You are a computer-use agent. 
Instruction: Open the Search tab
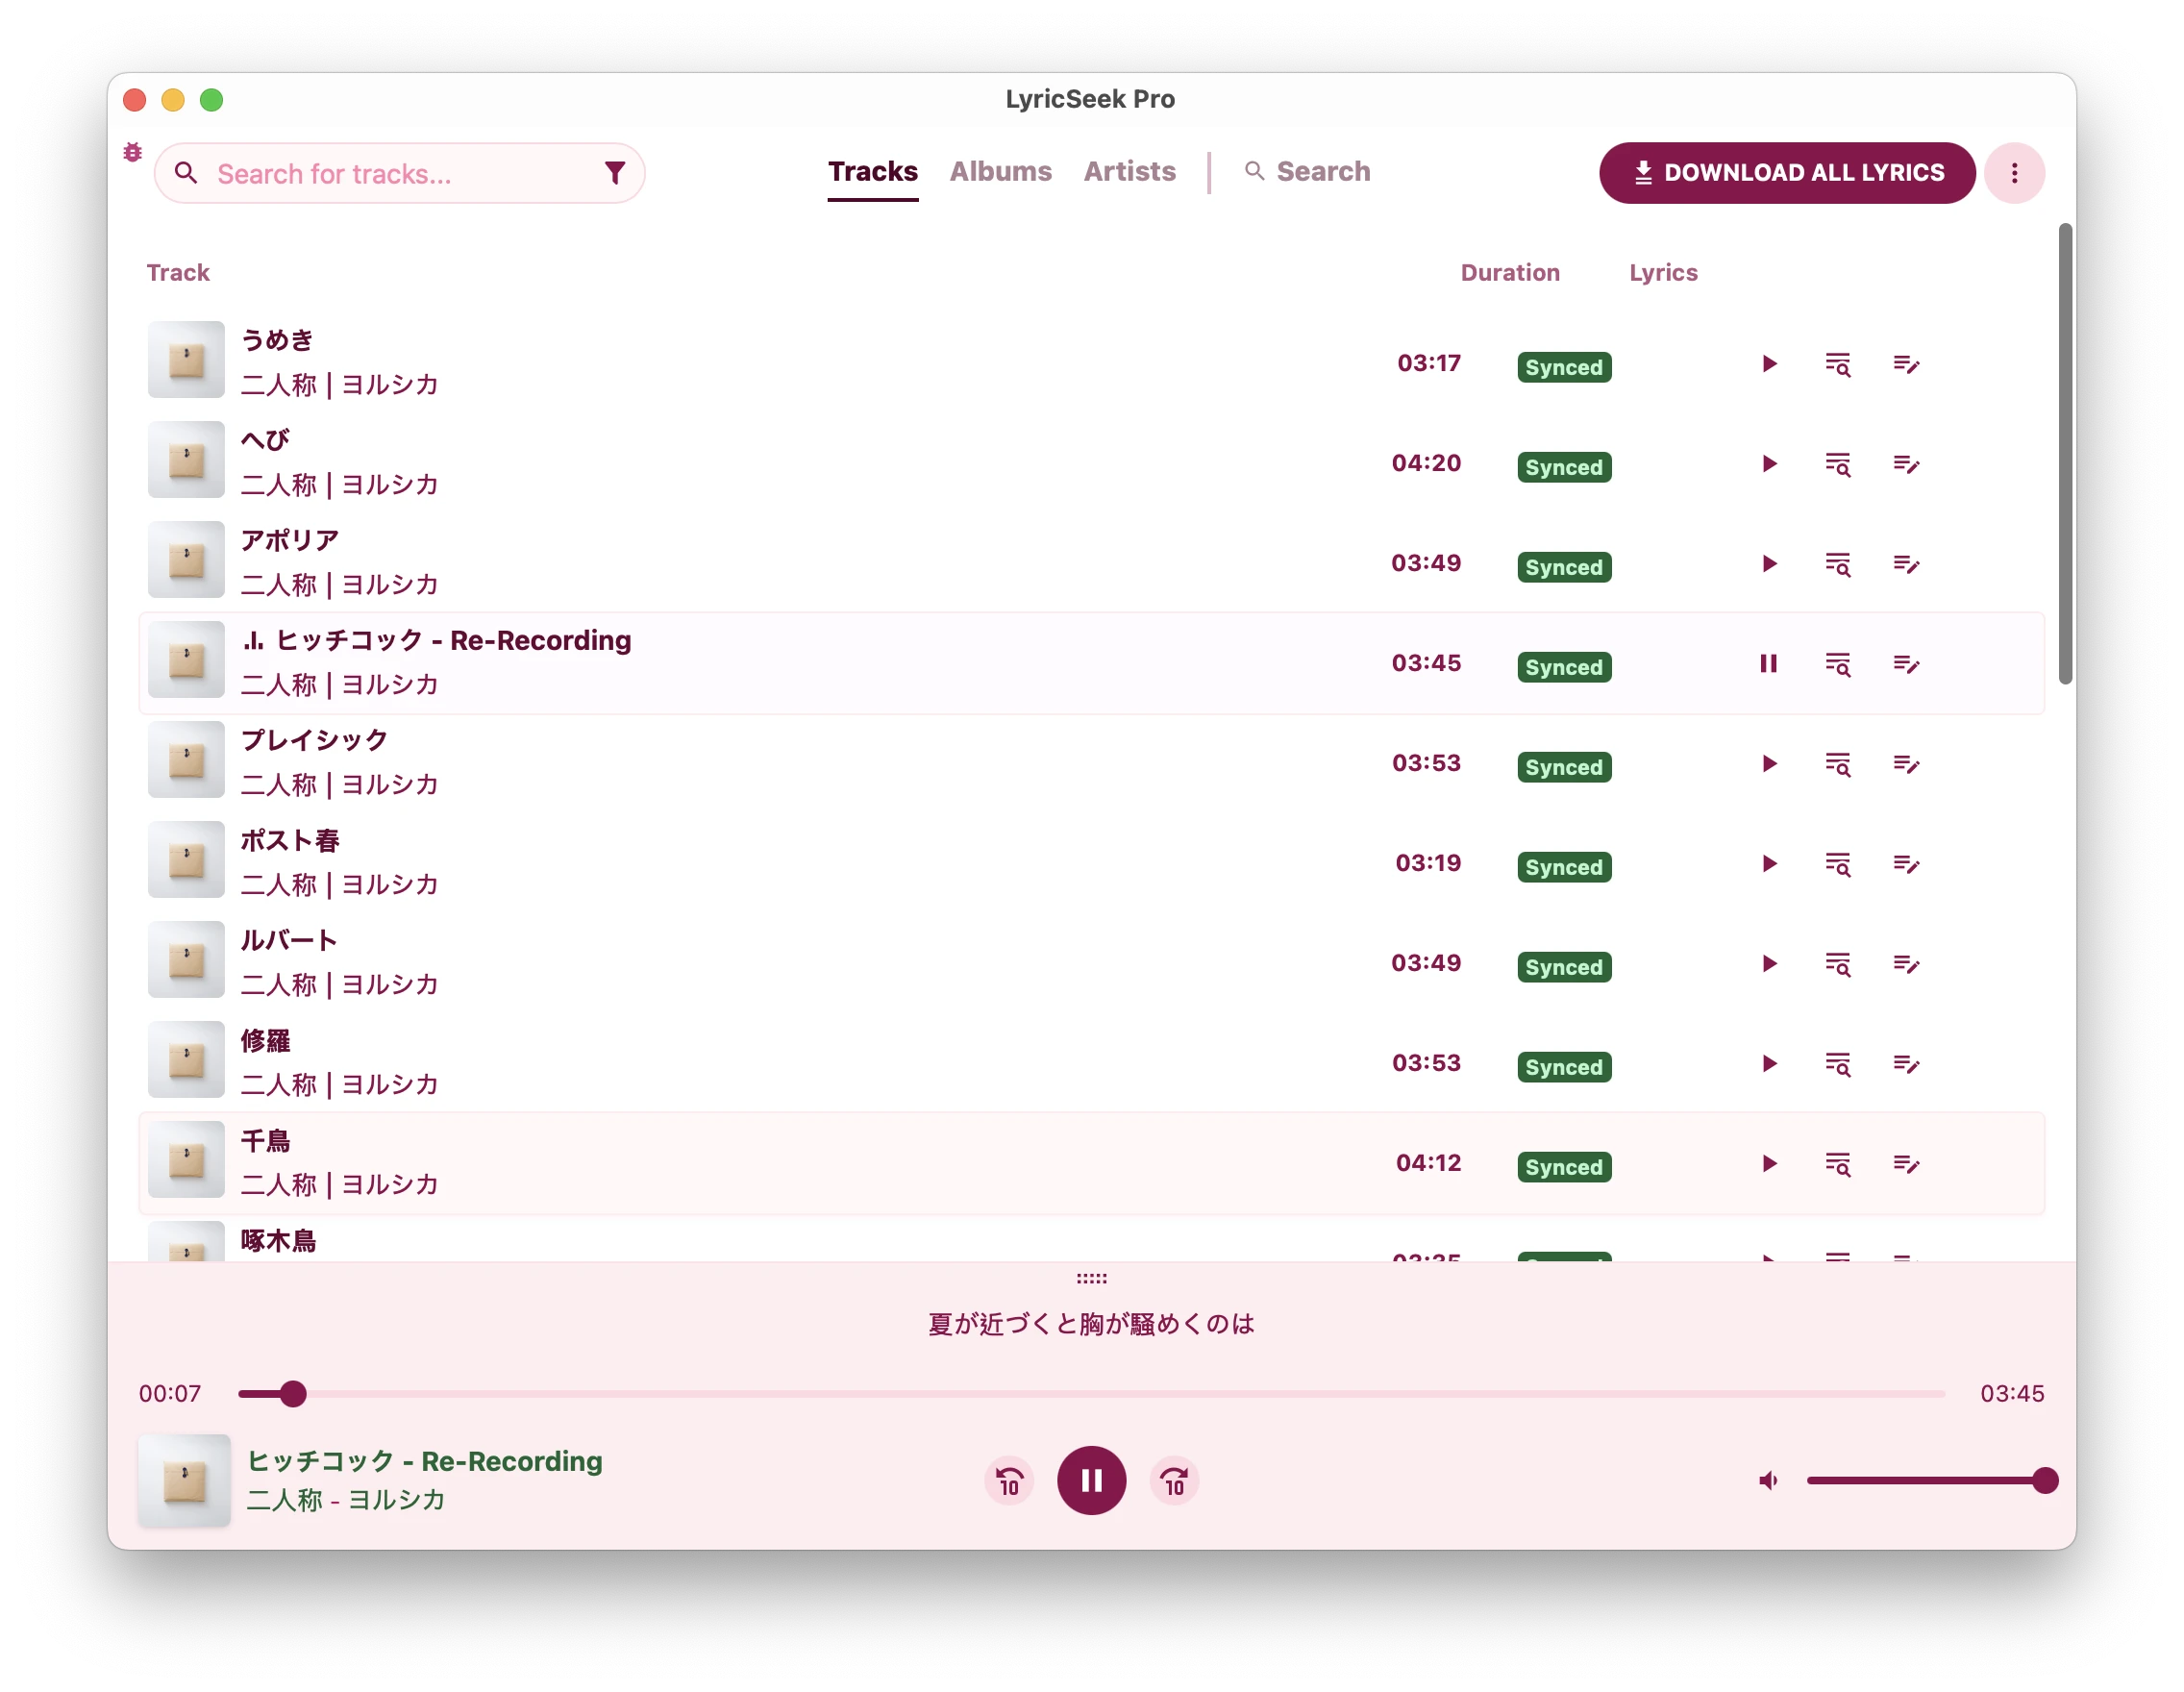pyautogui.click(x=1307, y=172)
